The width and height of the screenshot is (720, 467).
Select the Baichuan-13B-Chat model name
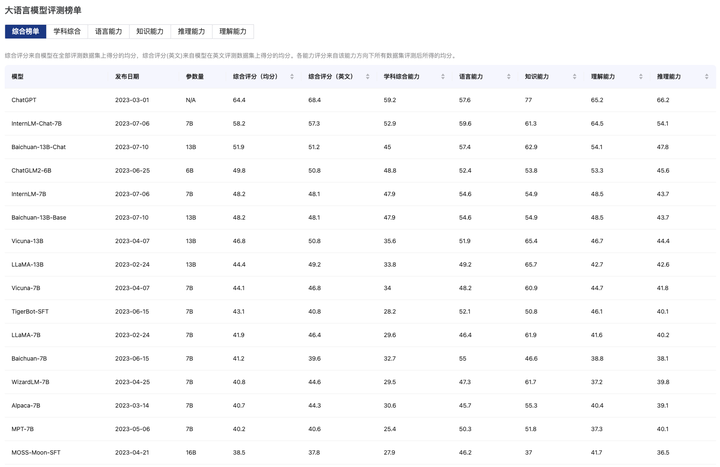click(39, 147)
